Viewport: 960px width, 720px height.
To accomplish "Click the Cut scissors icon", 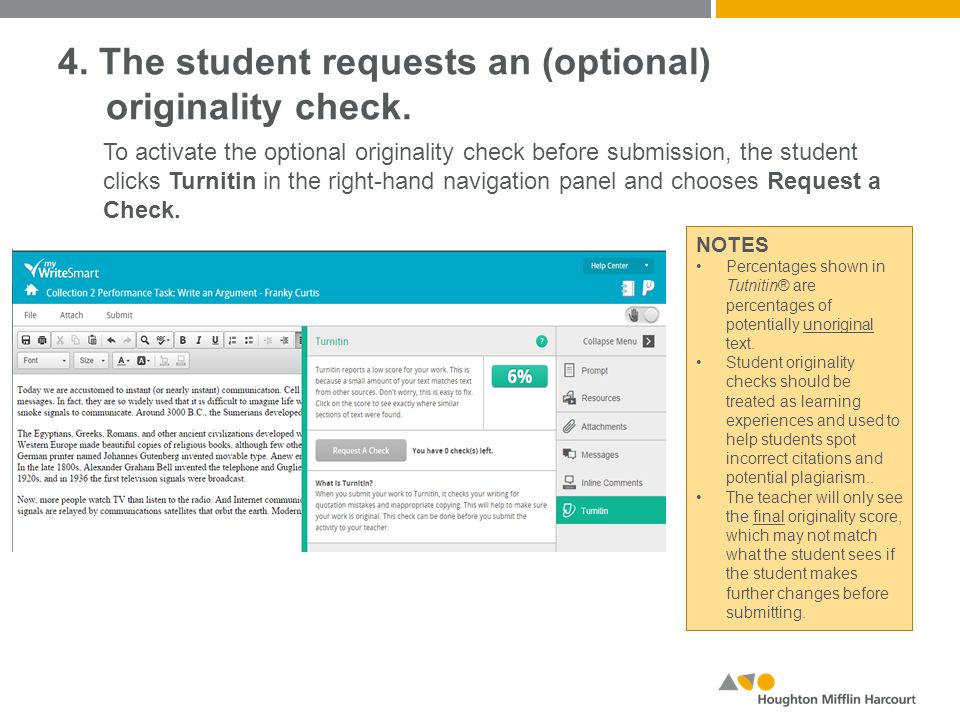I will [60, 340].
